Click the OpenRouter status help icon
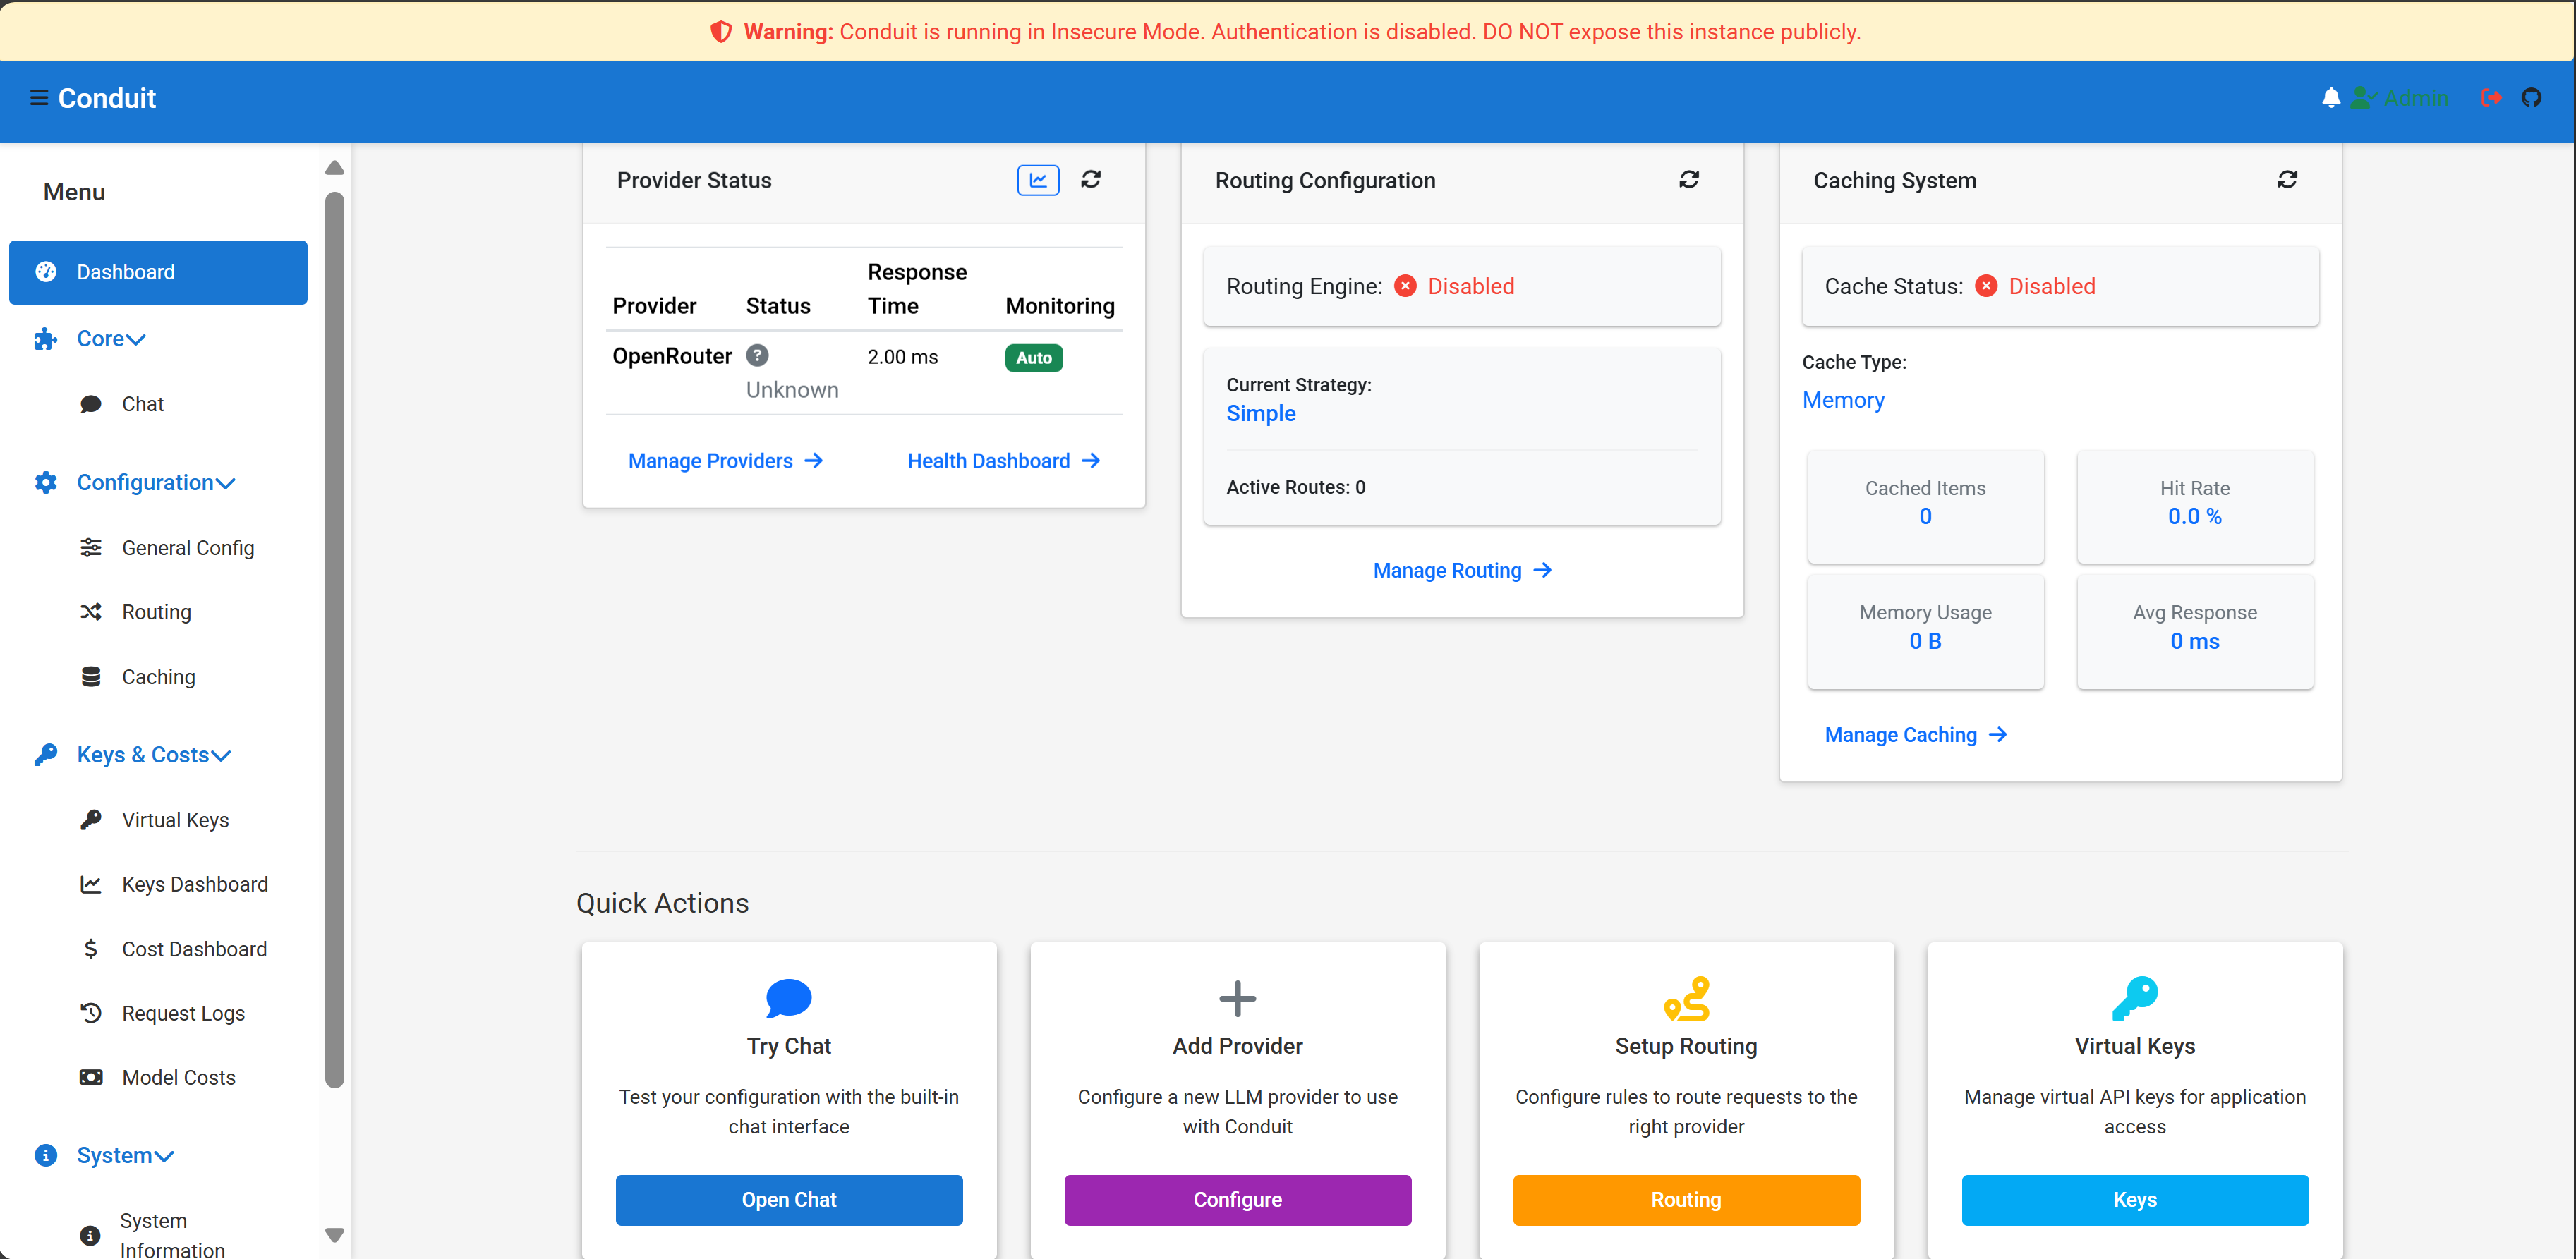 coord(757,355)
